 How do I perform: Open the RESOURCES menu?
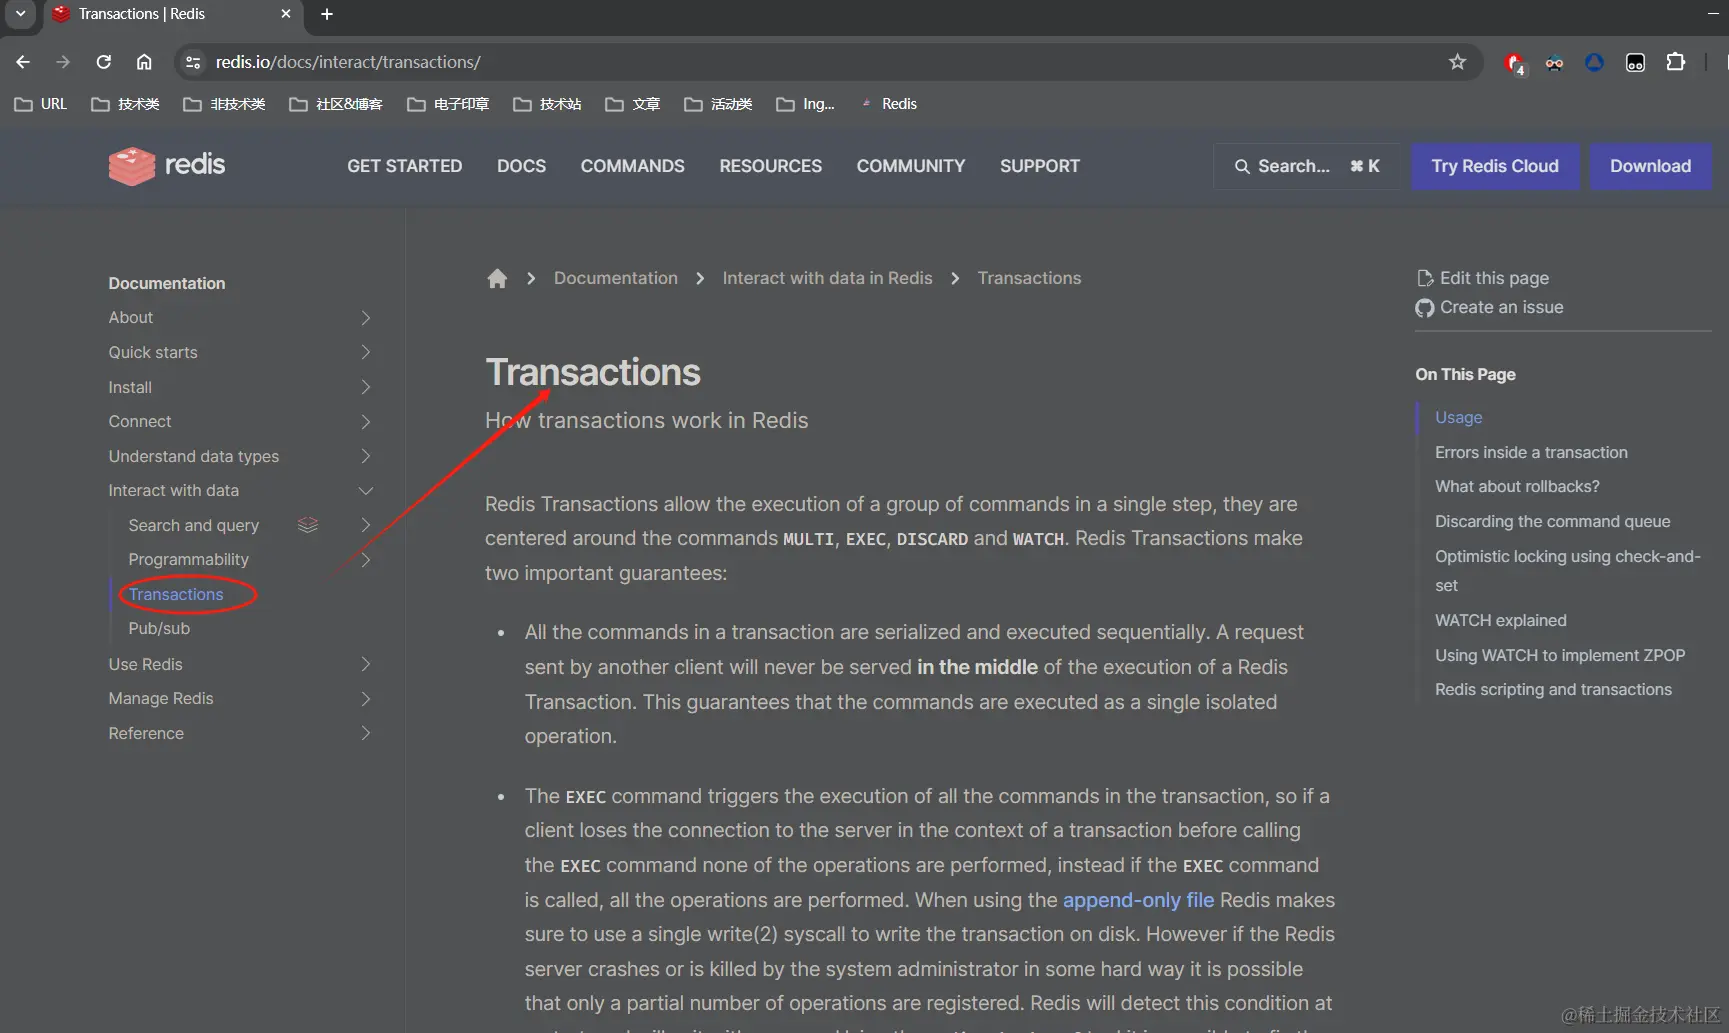pos(770,166)
